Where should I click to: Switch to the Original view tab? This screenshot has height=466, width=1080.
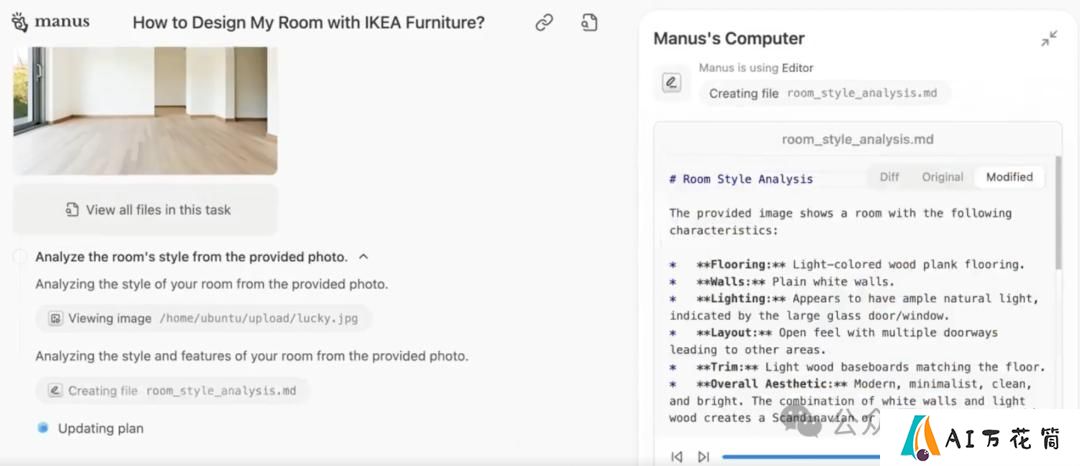(x=942, y=177)
